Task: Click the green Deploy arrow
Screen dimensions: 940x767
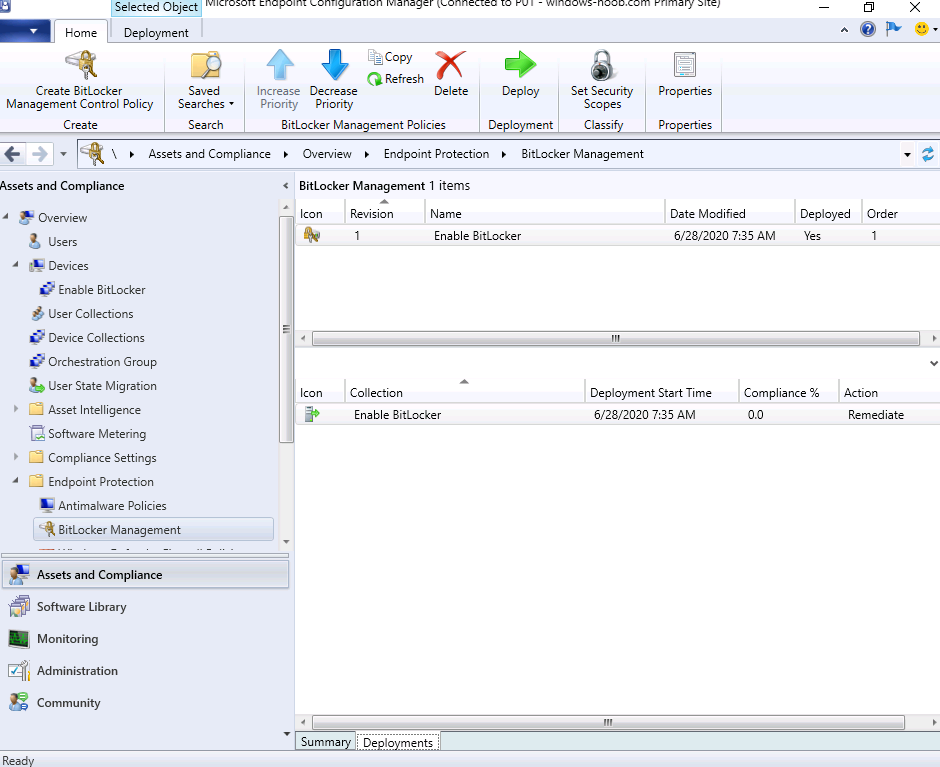Action: click(x=520, y=64)
